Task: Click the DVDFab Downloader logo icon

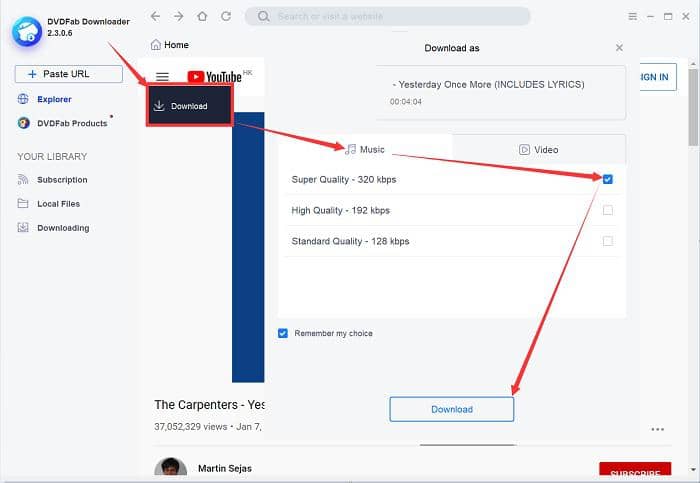Action: click(27, 32)
